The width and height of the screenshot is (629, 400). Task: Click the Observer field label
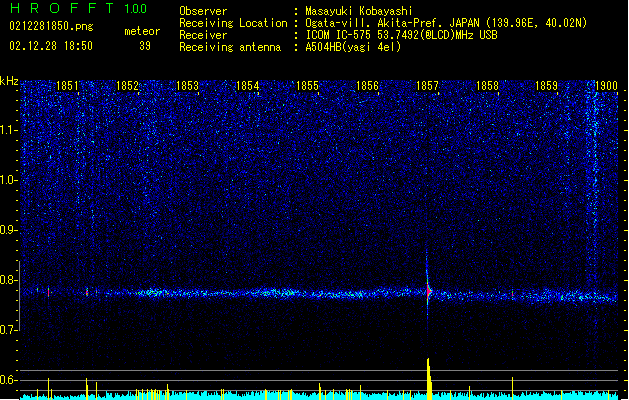[203, 11]
